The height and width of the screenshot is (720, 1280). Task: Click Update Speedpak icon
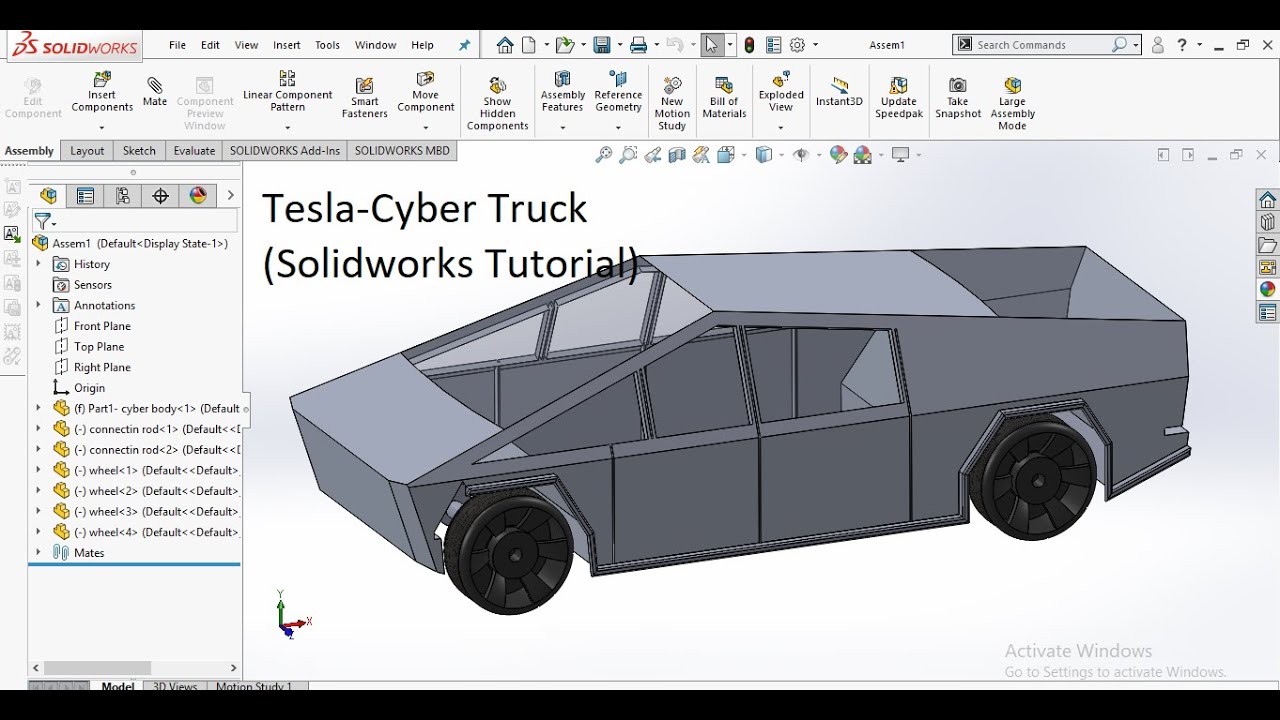coord(899,97)
